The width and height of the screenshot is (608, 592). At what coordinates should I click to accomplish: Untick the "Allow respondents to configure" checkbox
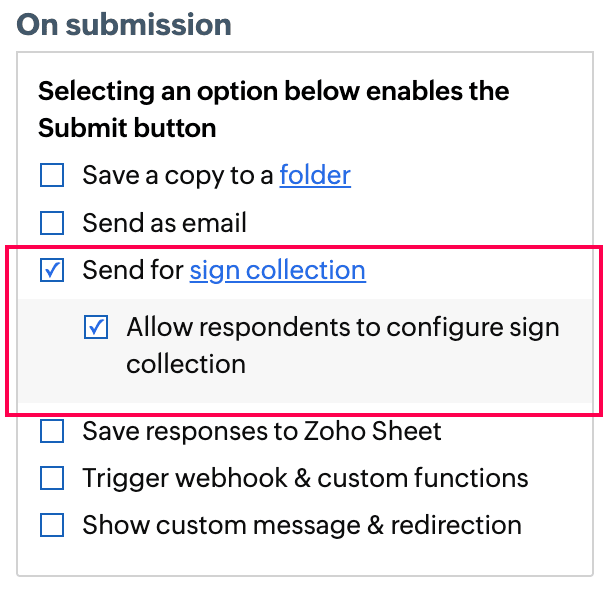coord(96,327)
